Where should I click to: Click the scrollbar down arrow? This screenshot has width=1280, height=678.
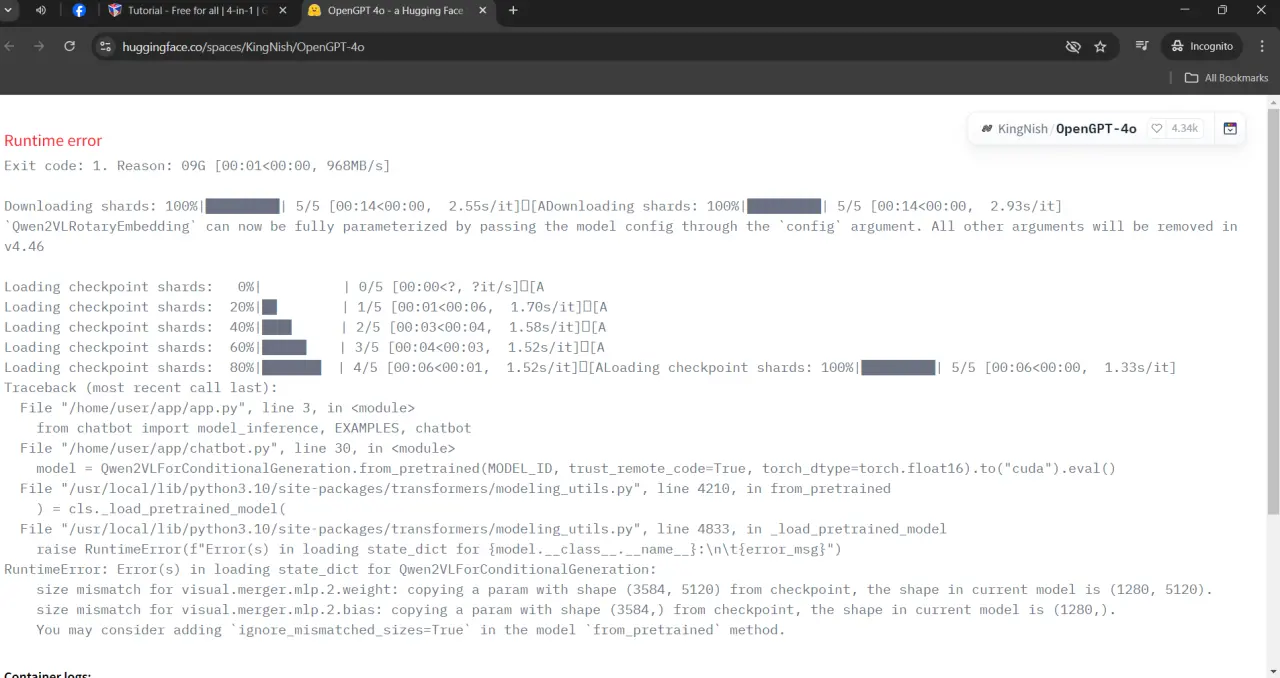coord(1273,671)
